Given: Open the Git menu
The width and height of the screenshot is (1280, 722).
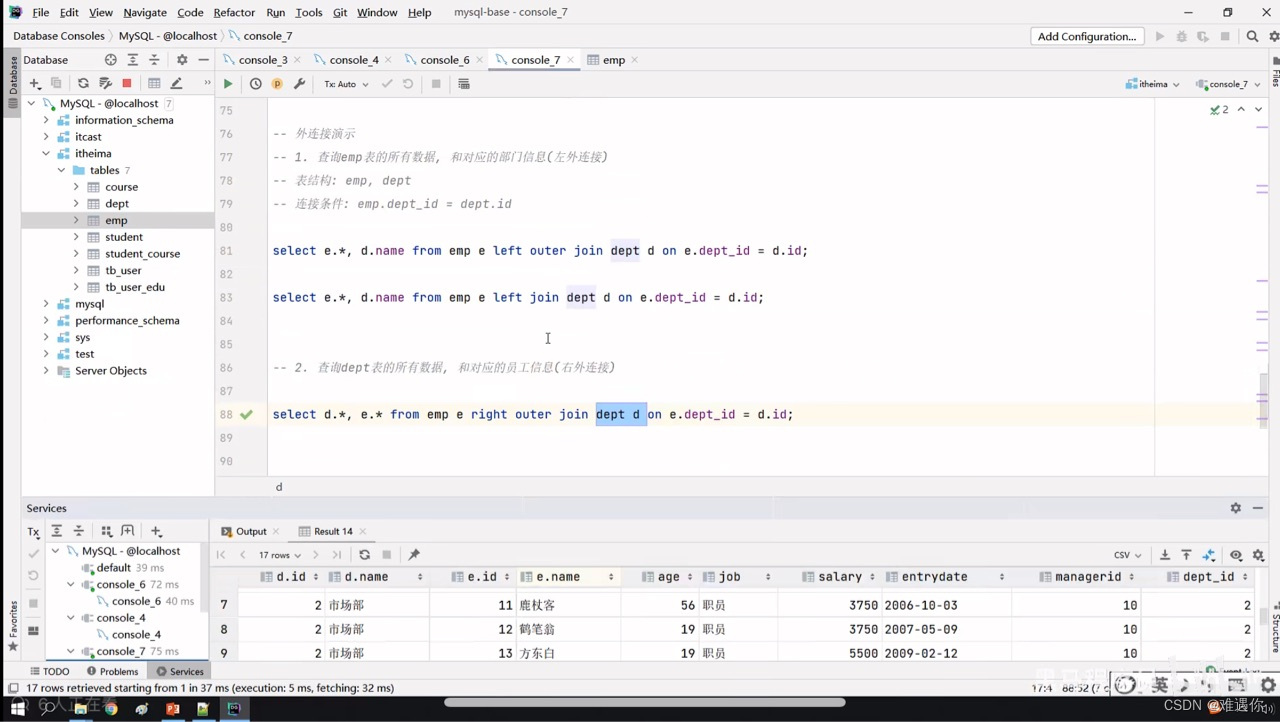Looking at the screenshot, I should click(x=340, y=12).
